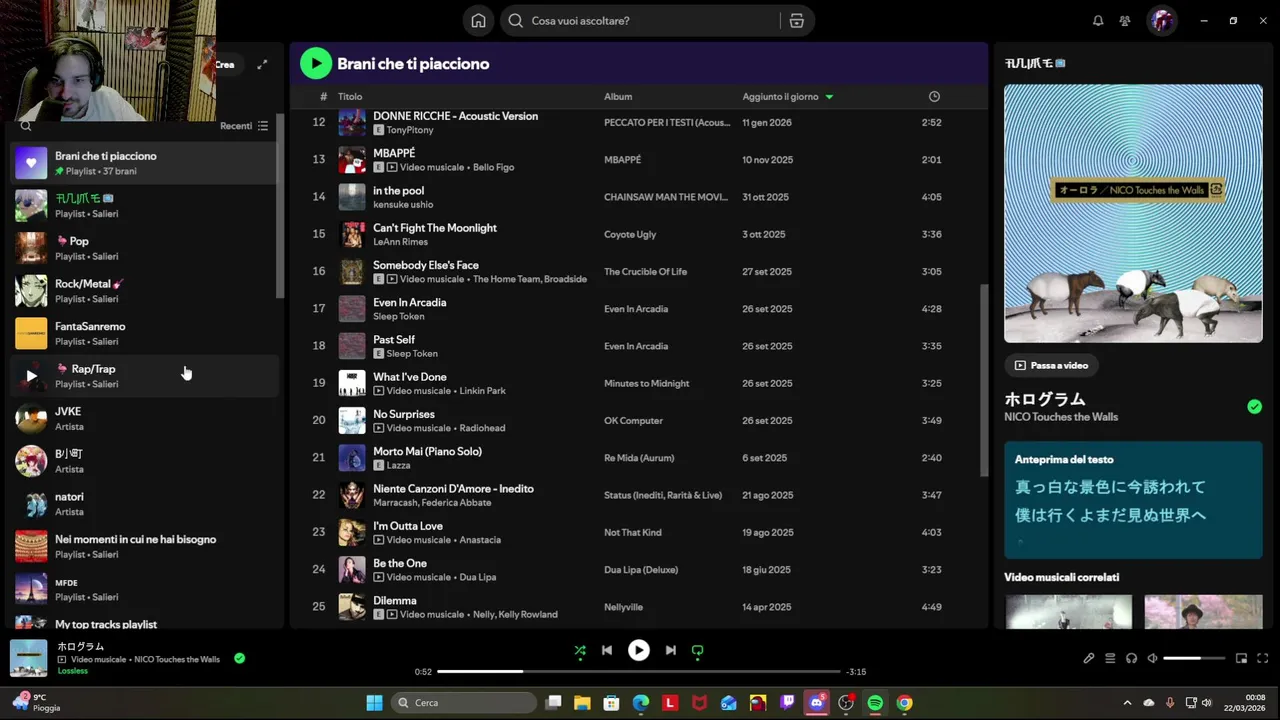Toggle shuffle in the player bar
Viewport: 1280px width, 720px height.
click(580, 650)
